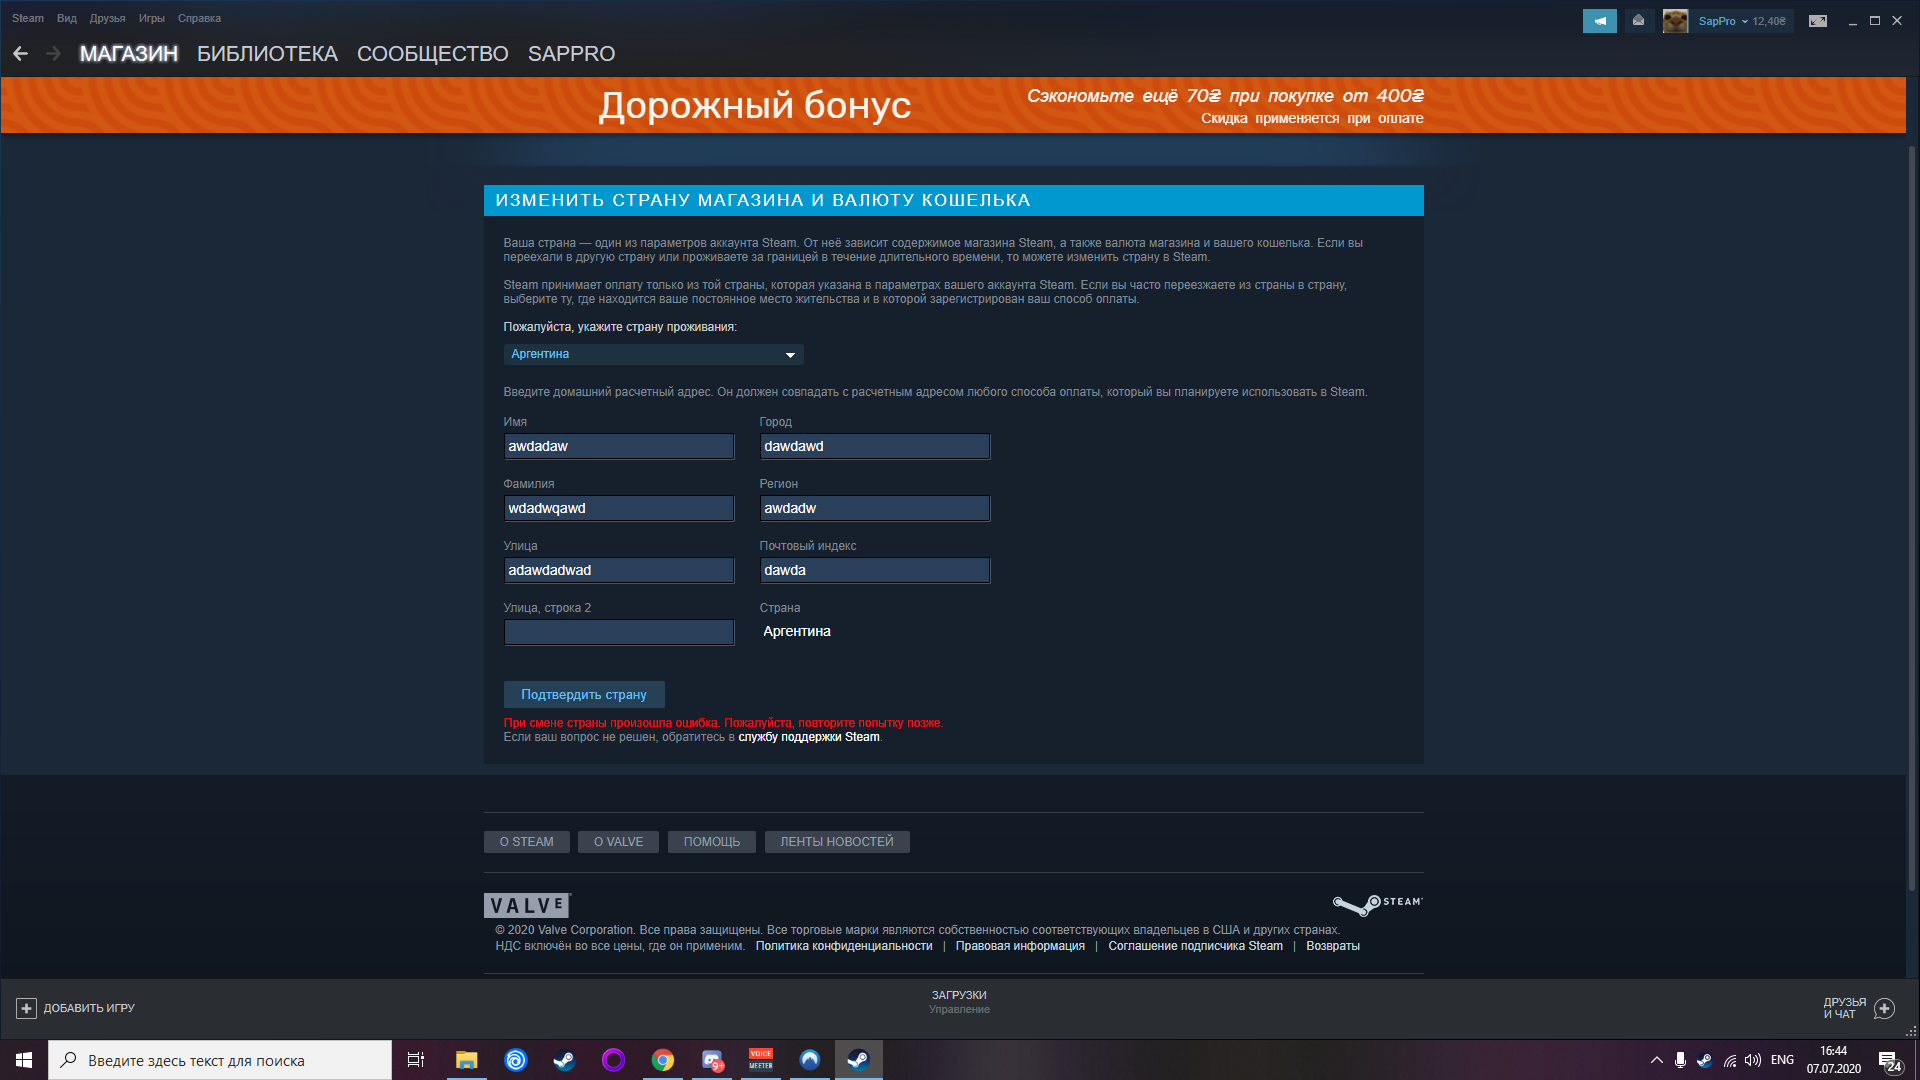Open the Справка menu

pos(199,18)
